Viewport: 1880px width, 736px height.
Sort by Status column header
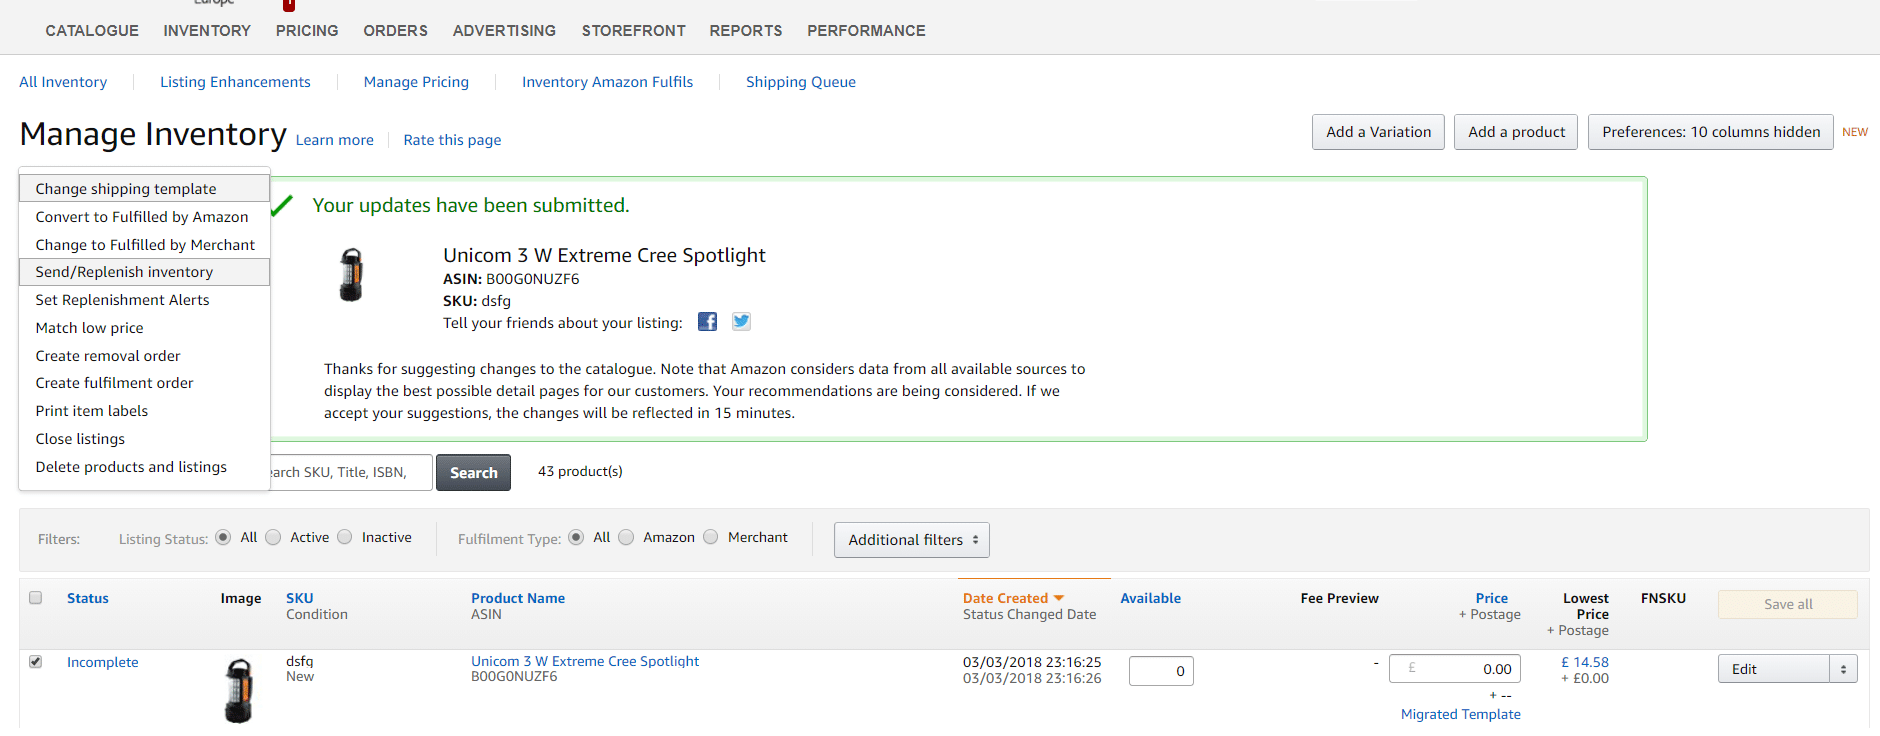coord(88,598)
